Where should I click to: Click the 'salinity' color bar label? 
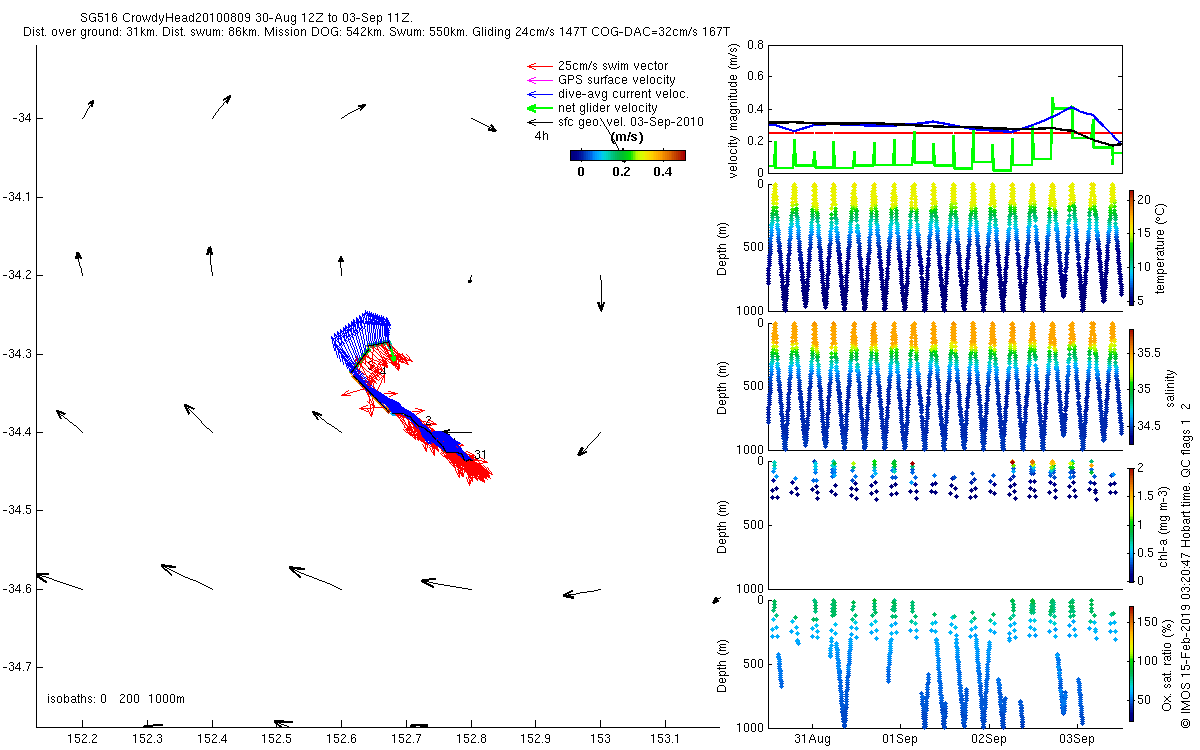click(1170, 386)
